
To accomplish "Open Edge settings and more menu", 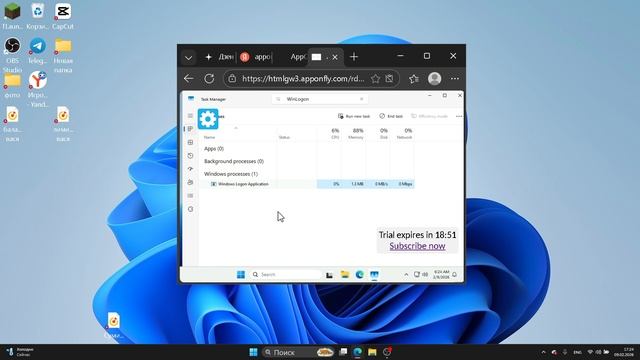I will pos(455,78).
